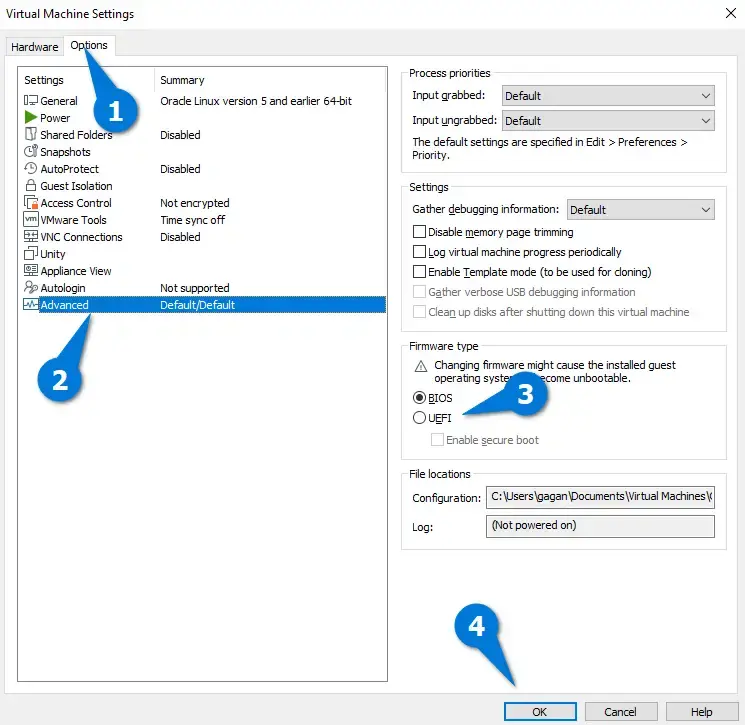745x725 pixels.
Task: Toggle Clean up disks after shutting down
Action: (x=419, y=312)
